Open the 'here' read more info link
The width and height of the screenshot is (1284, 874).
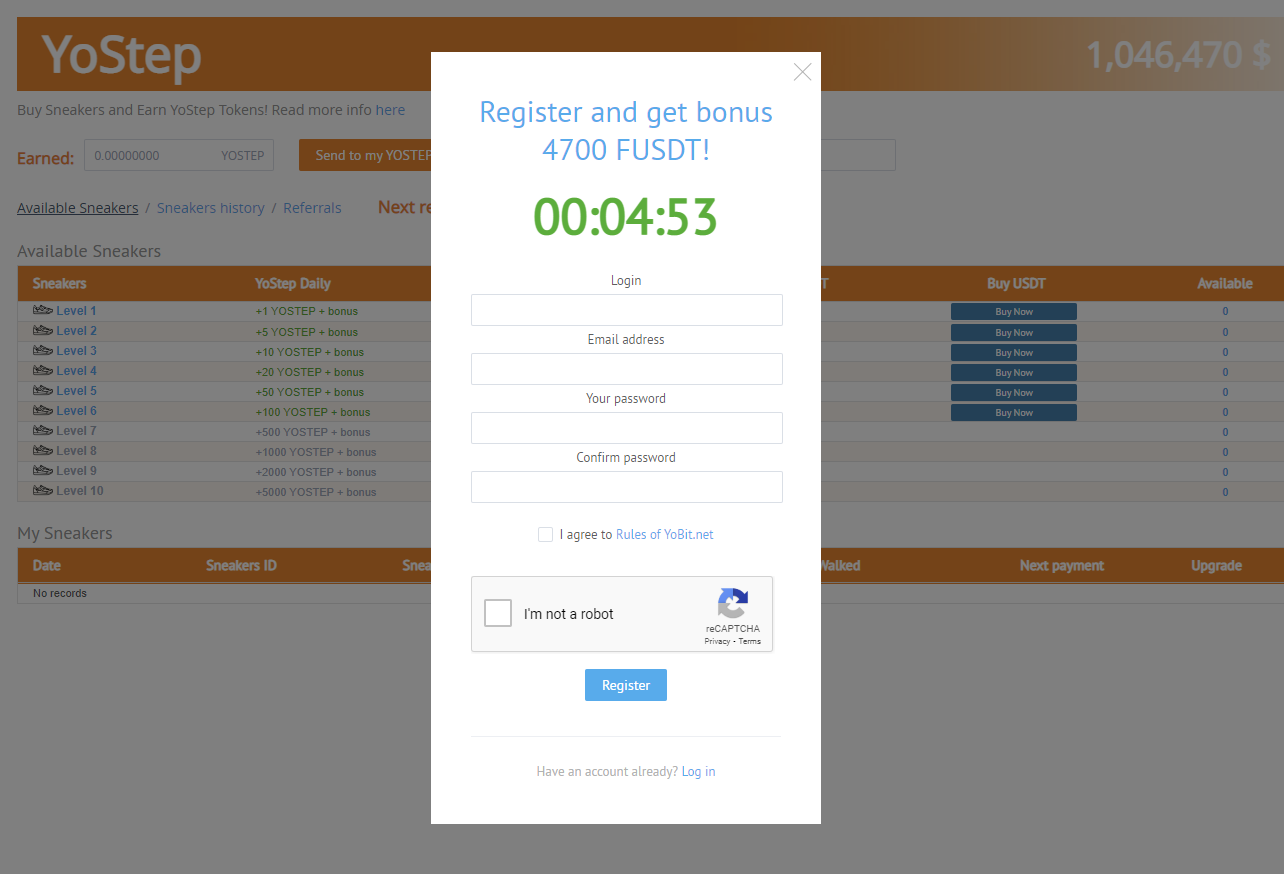coord(391,110)
